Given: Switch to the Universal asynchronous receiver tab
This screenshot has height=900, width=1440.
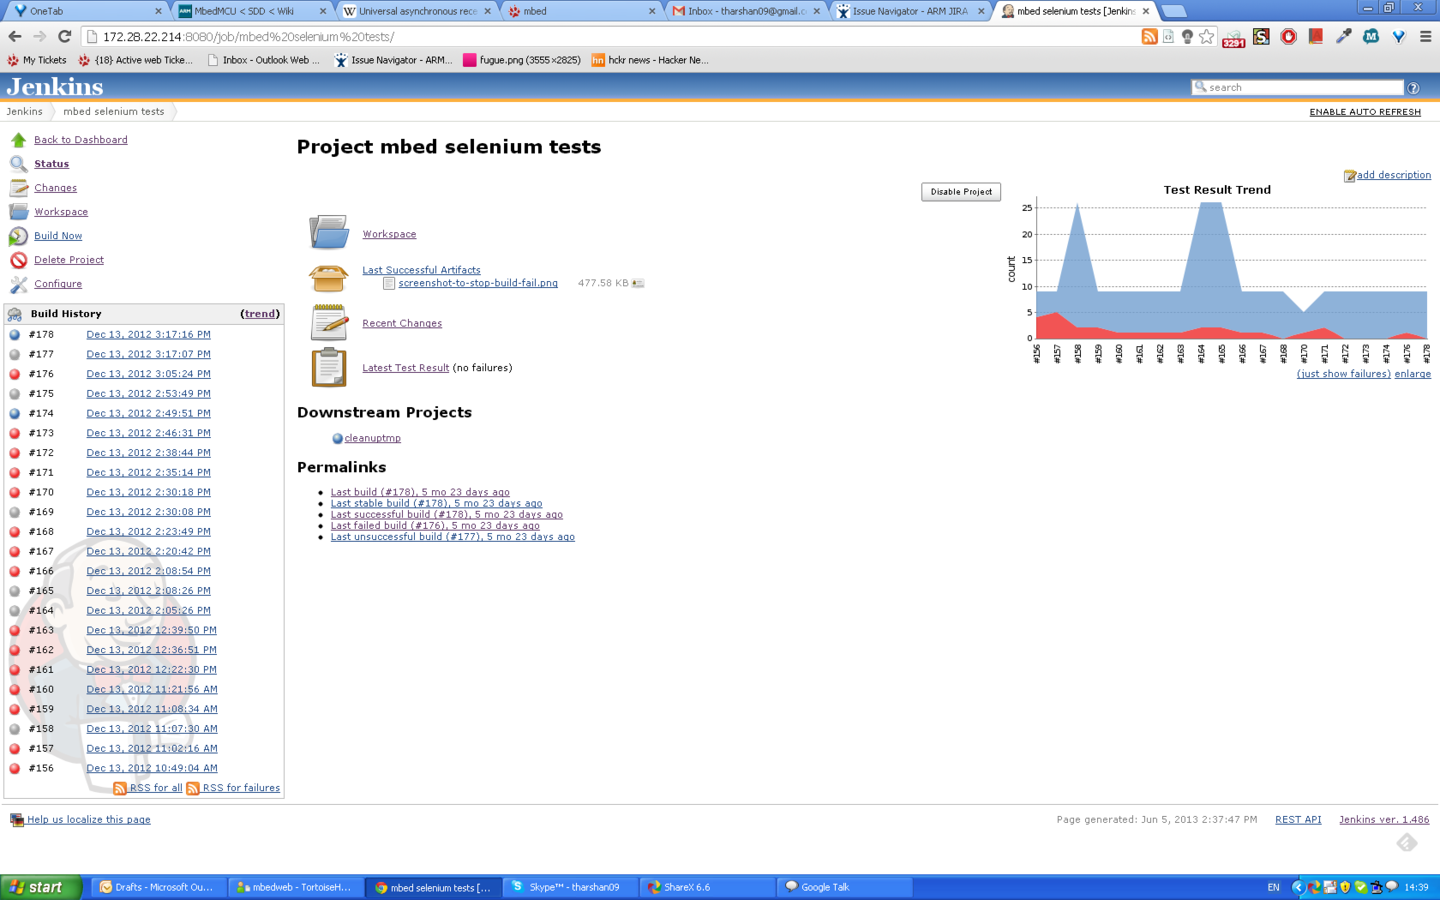Looking at the screenshot, I should [x=415, y=11].
